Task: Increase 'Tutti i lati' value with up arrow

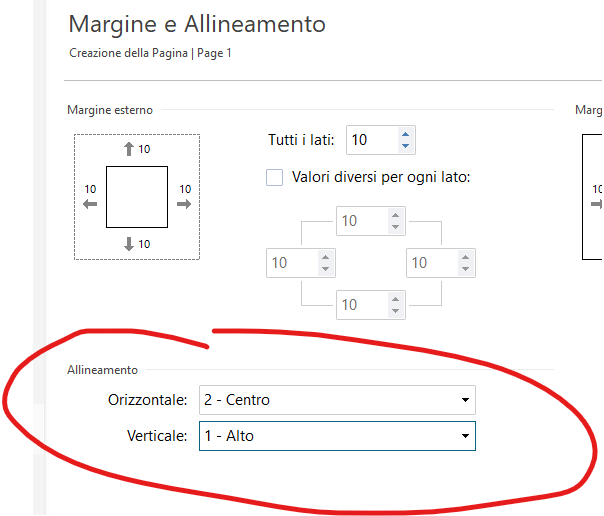Action: [405, 134]
